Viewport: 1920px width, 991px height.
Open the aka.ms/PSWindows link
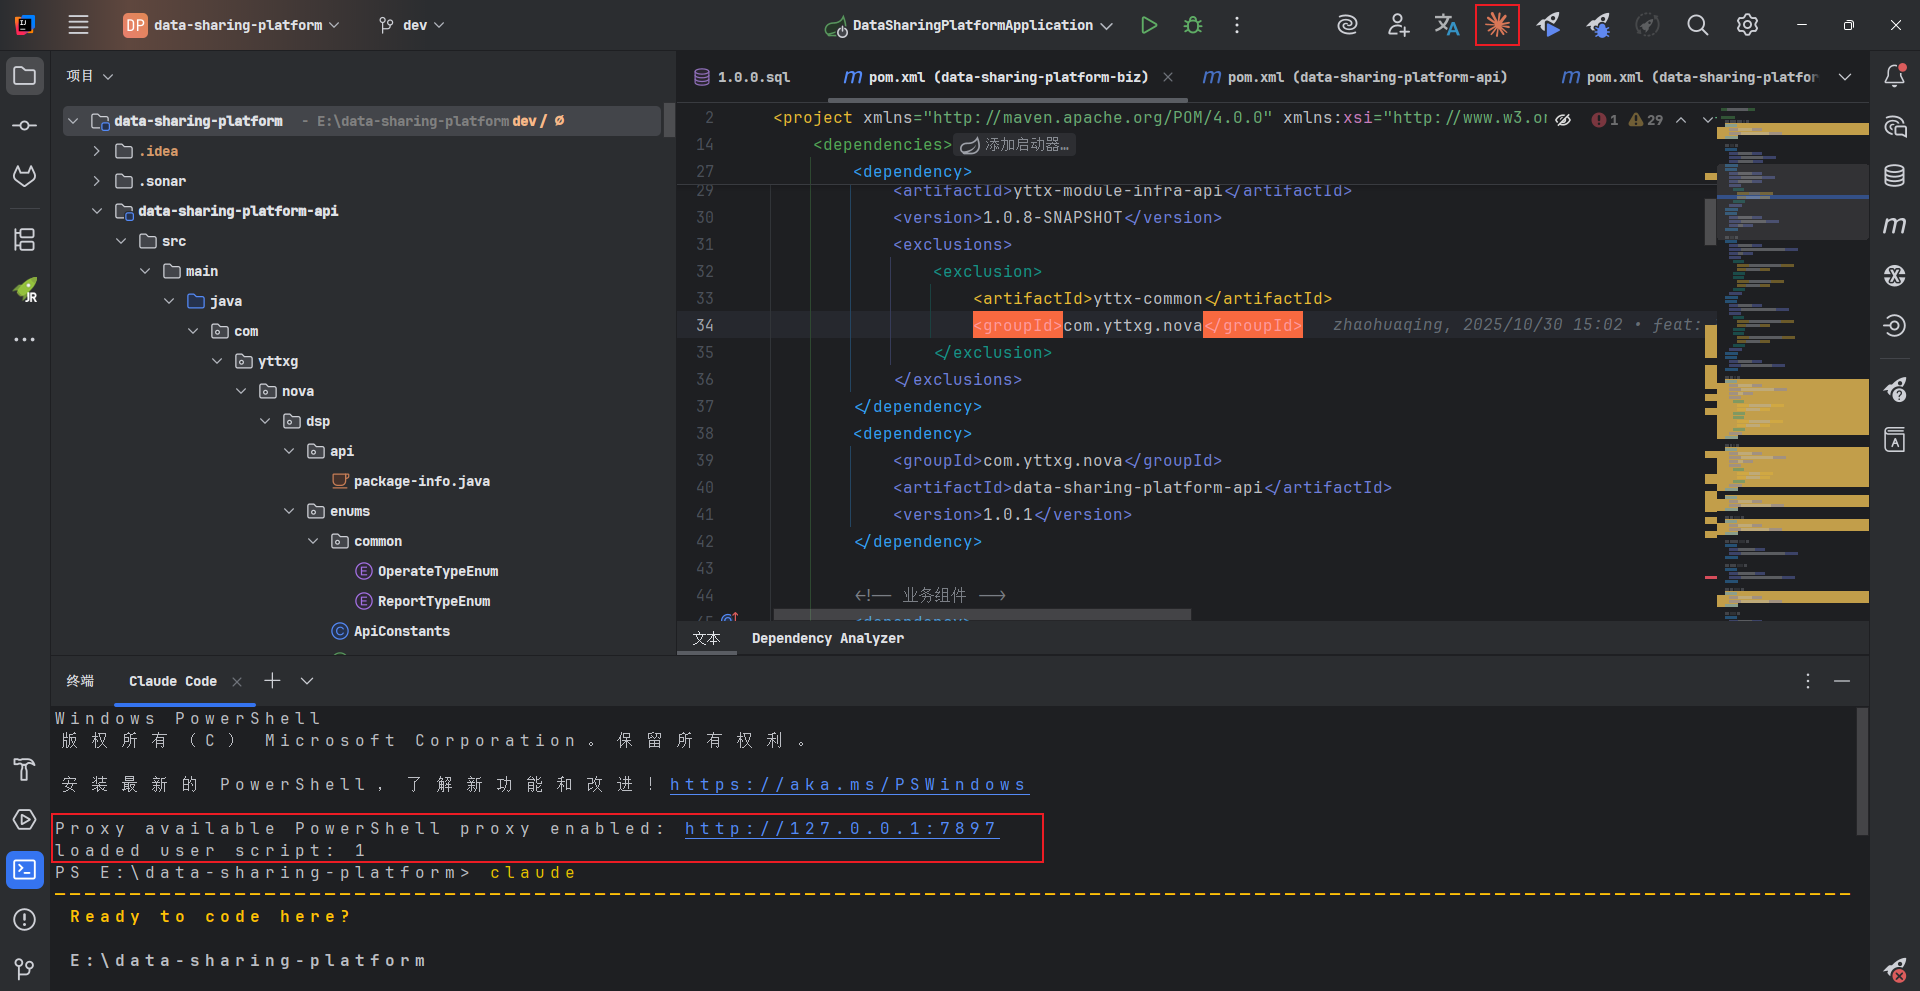[x=849, y=785]
